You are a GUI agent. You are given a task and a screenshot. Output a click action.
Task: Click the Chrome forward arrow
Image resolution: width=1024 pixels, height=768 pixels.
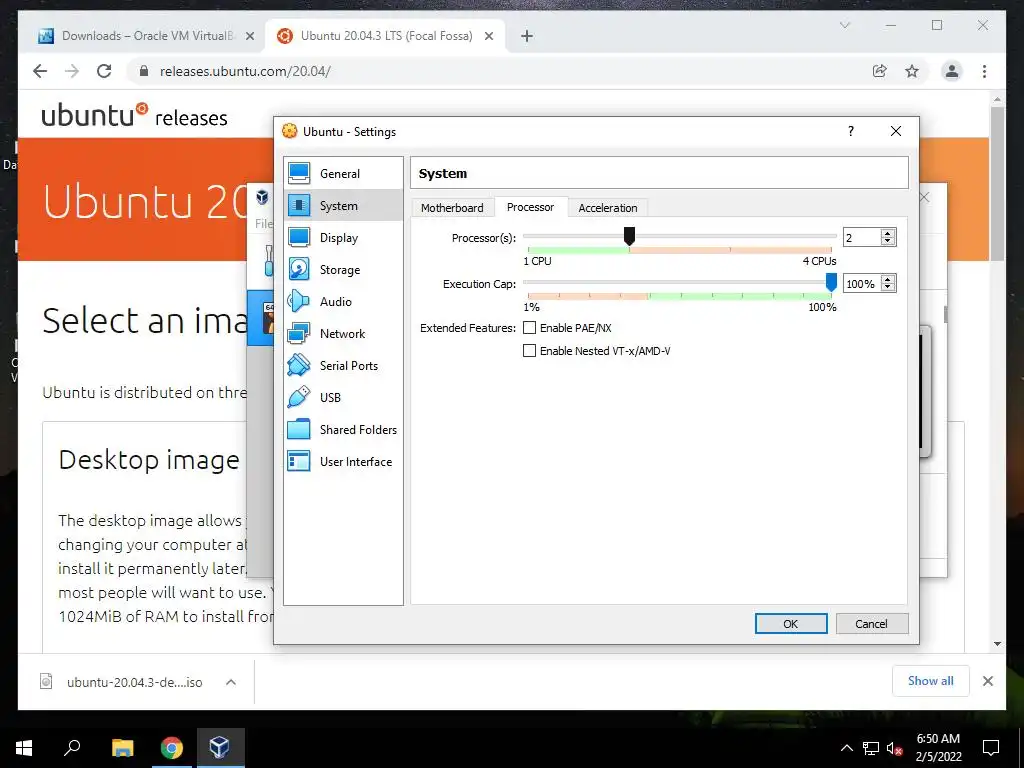click(72, 71)
